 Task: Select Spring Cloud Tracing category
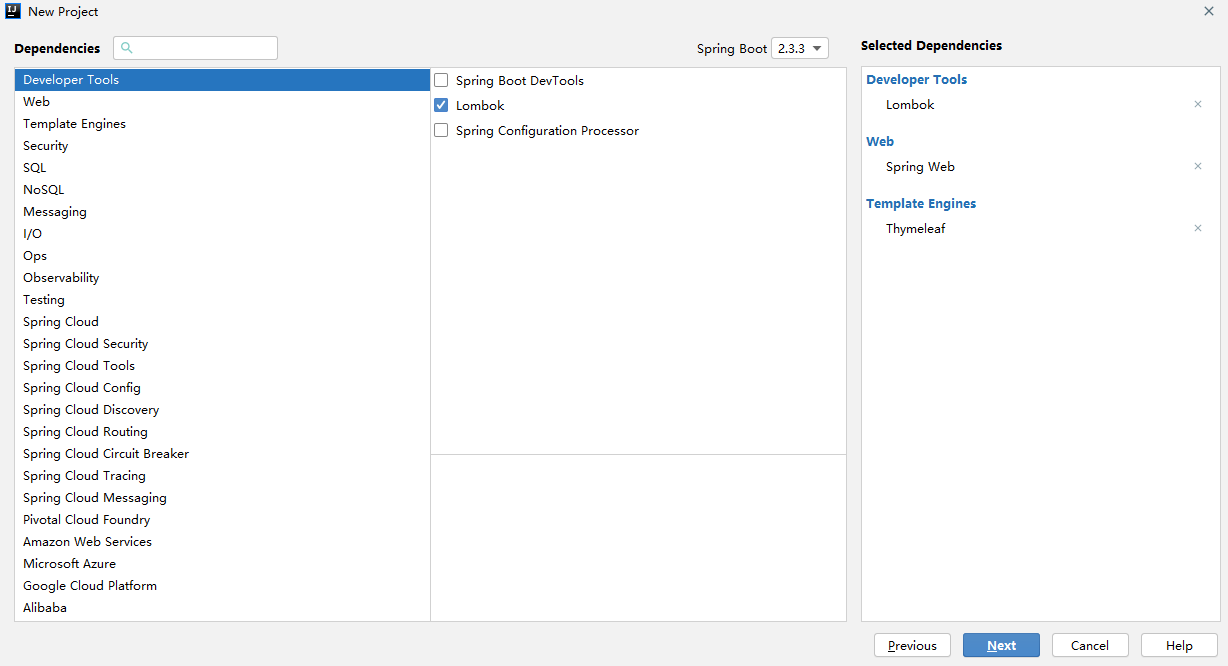click(222, 476)
